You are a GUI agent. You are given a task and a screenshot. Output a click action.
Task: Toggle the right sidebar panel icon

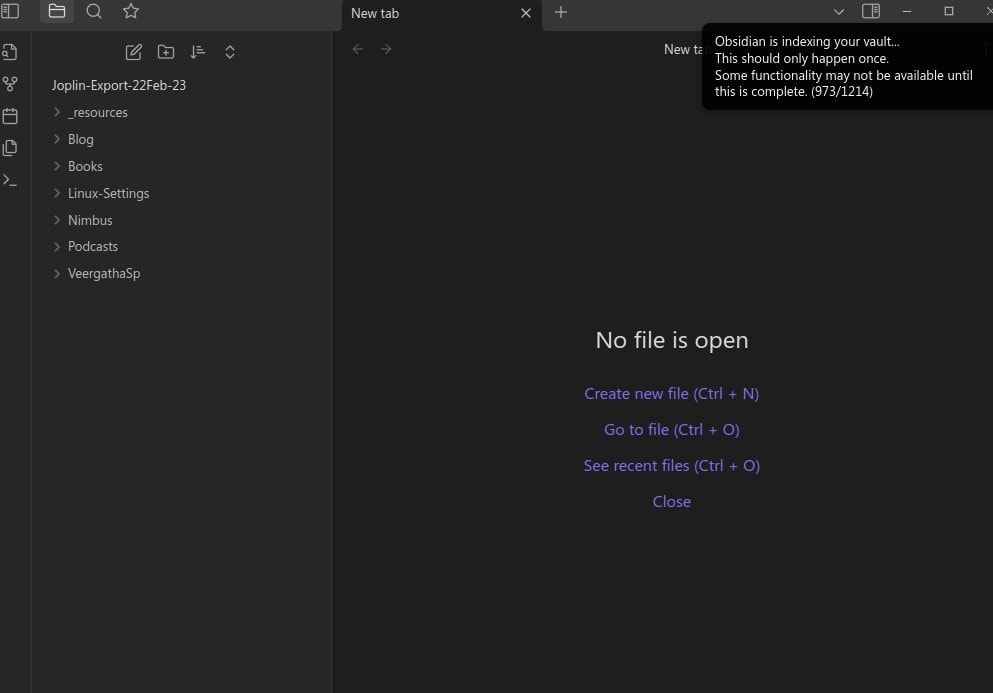pos(871,11)
